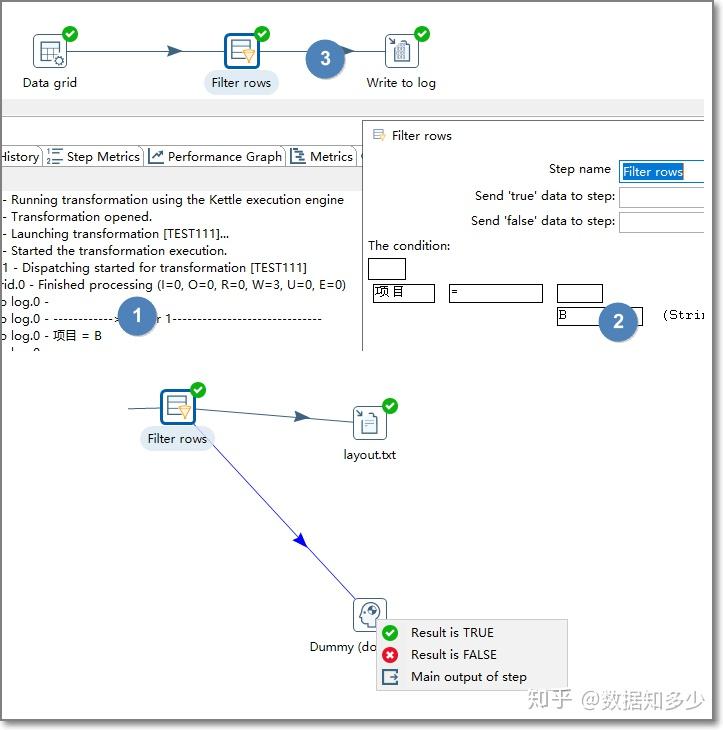Click the Write to log step label
This screenshot has width=723, height=730.
point(401,83)
